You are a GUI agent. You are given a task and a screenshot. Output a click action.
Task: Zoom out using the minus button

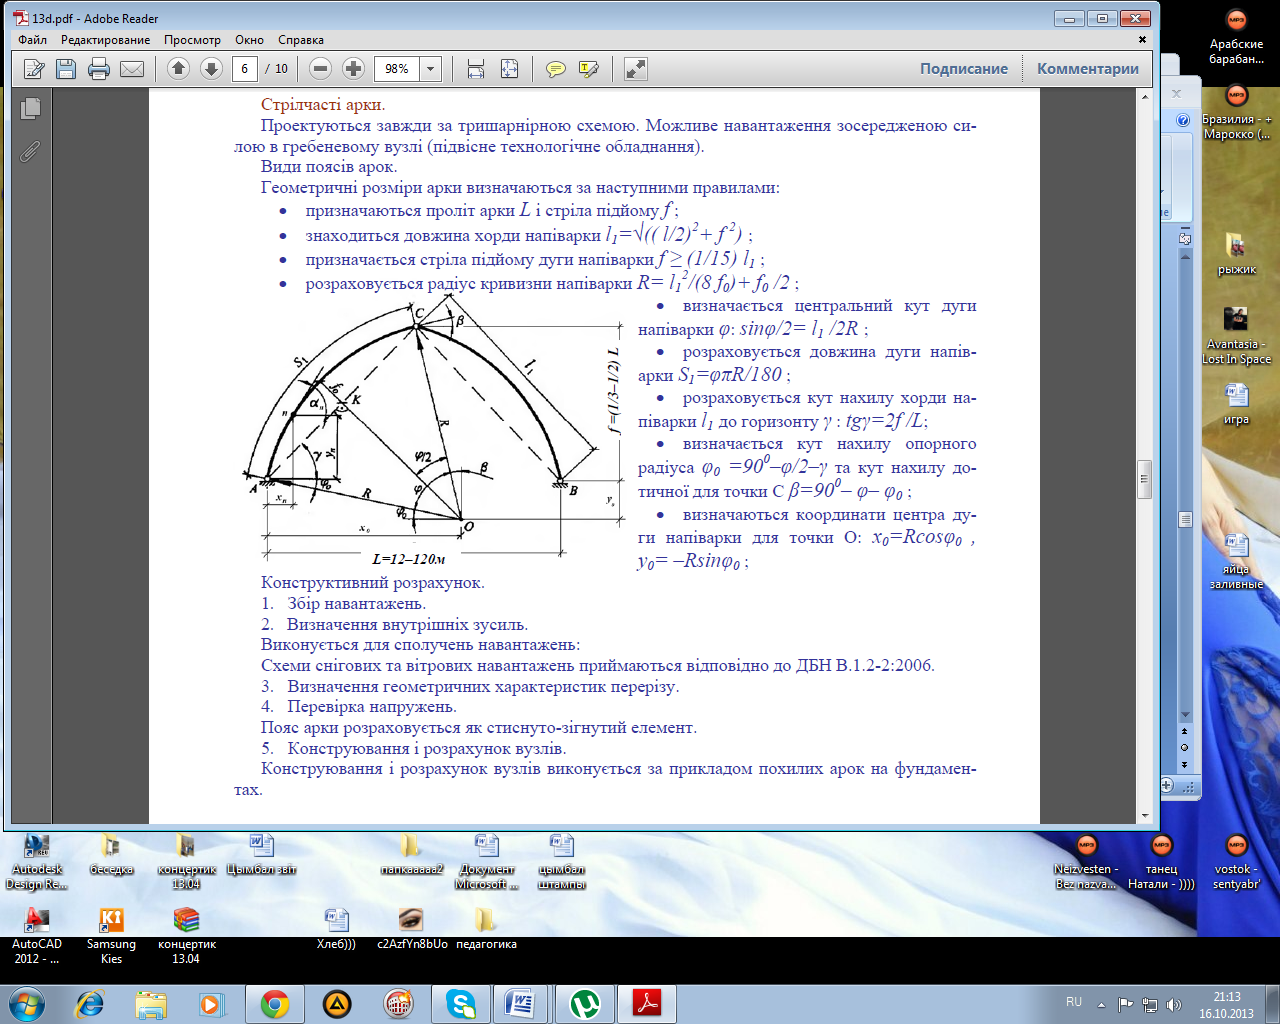tap(320, 69)
